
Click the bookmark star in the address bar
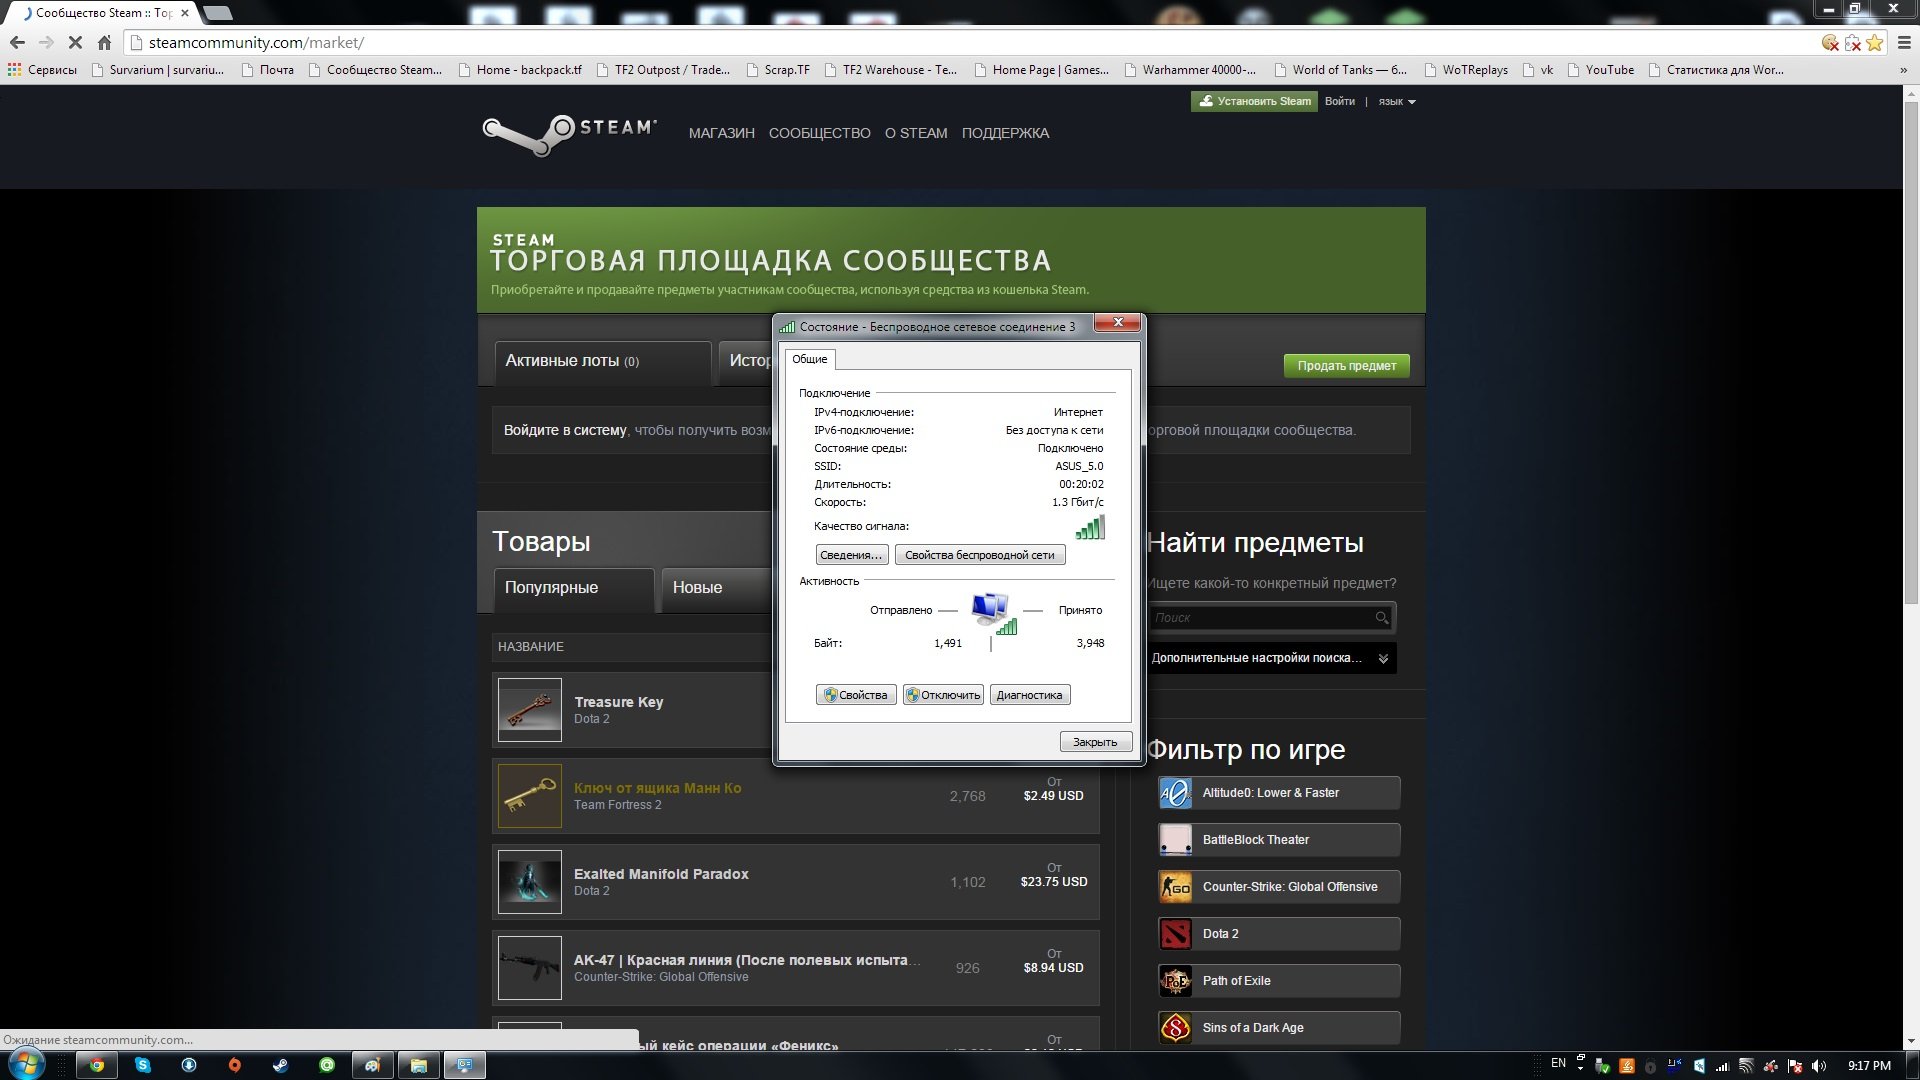coord(1874,43)
